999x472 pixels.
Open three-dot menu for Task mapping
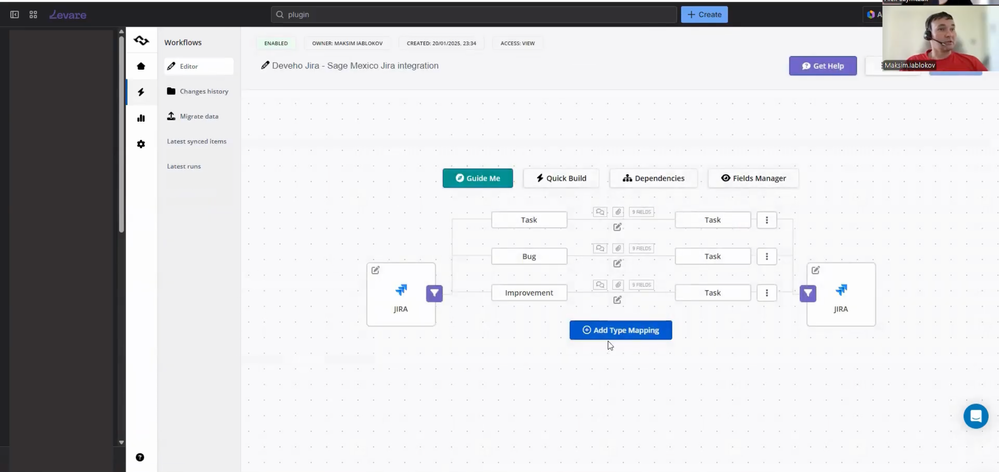(x=766, y=220)
